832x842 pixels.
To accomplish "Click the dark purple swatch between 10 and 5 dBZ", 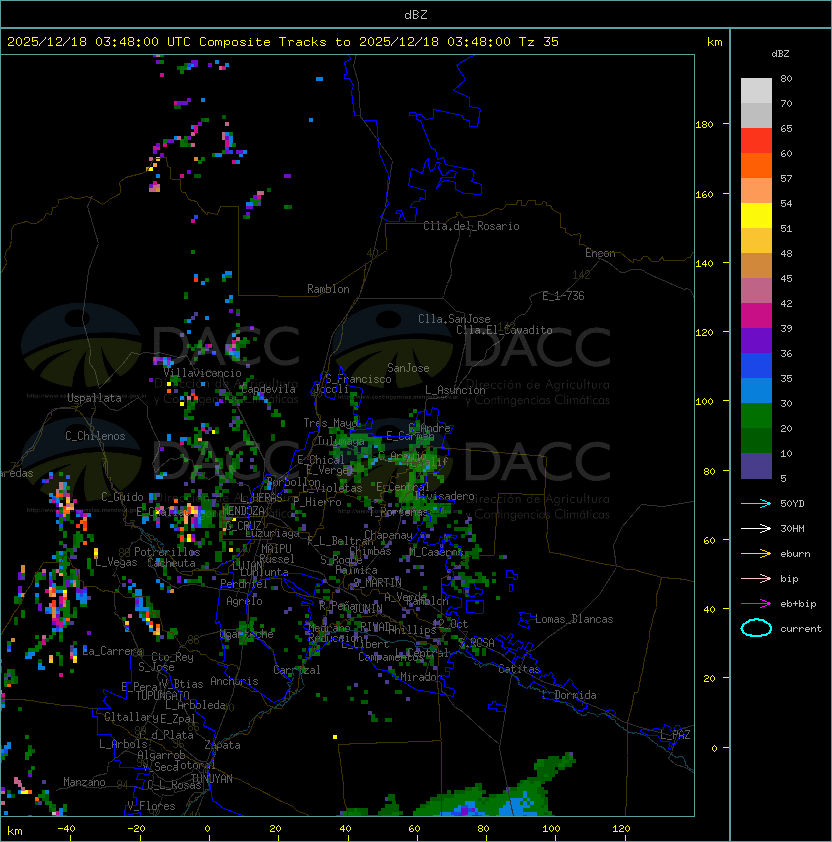I will [x=756, y=466].
